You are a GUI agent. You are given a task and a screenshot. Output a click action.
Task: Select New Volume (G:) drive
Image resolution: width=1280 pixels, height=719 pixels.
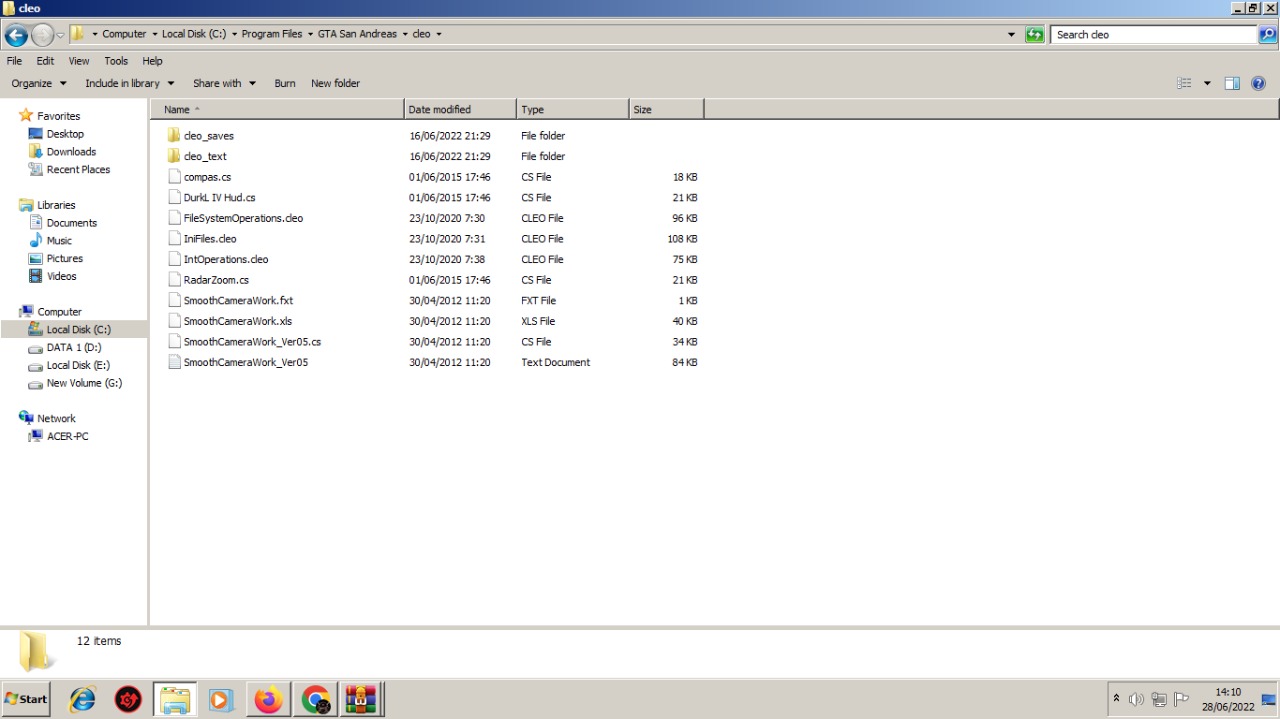pyautogui.click(x=84, y=384)
